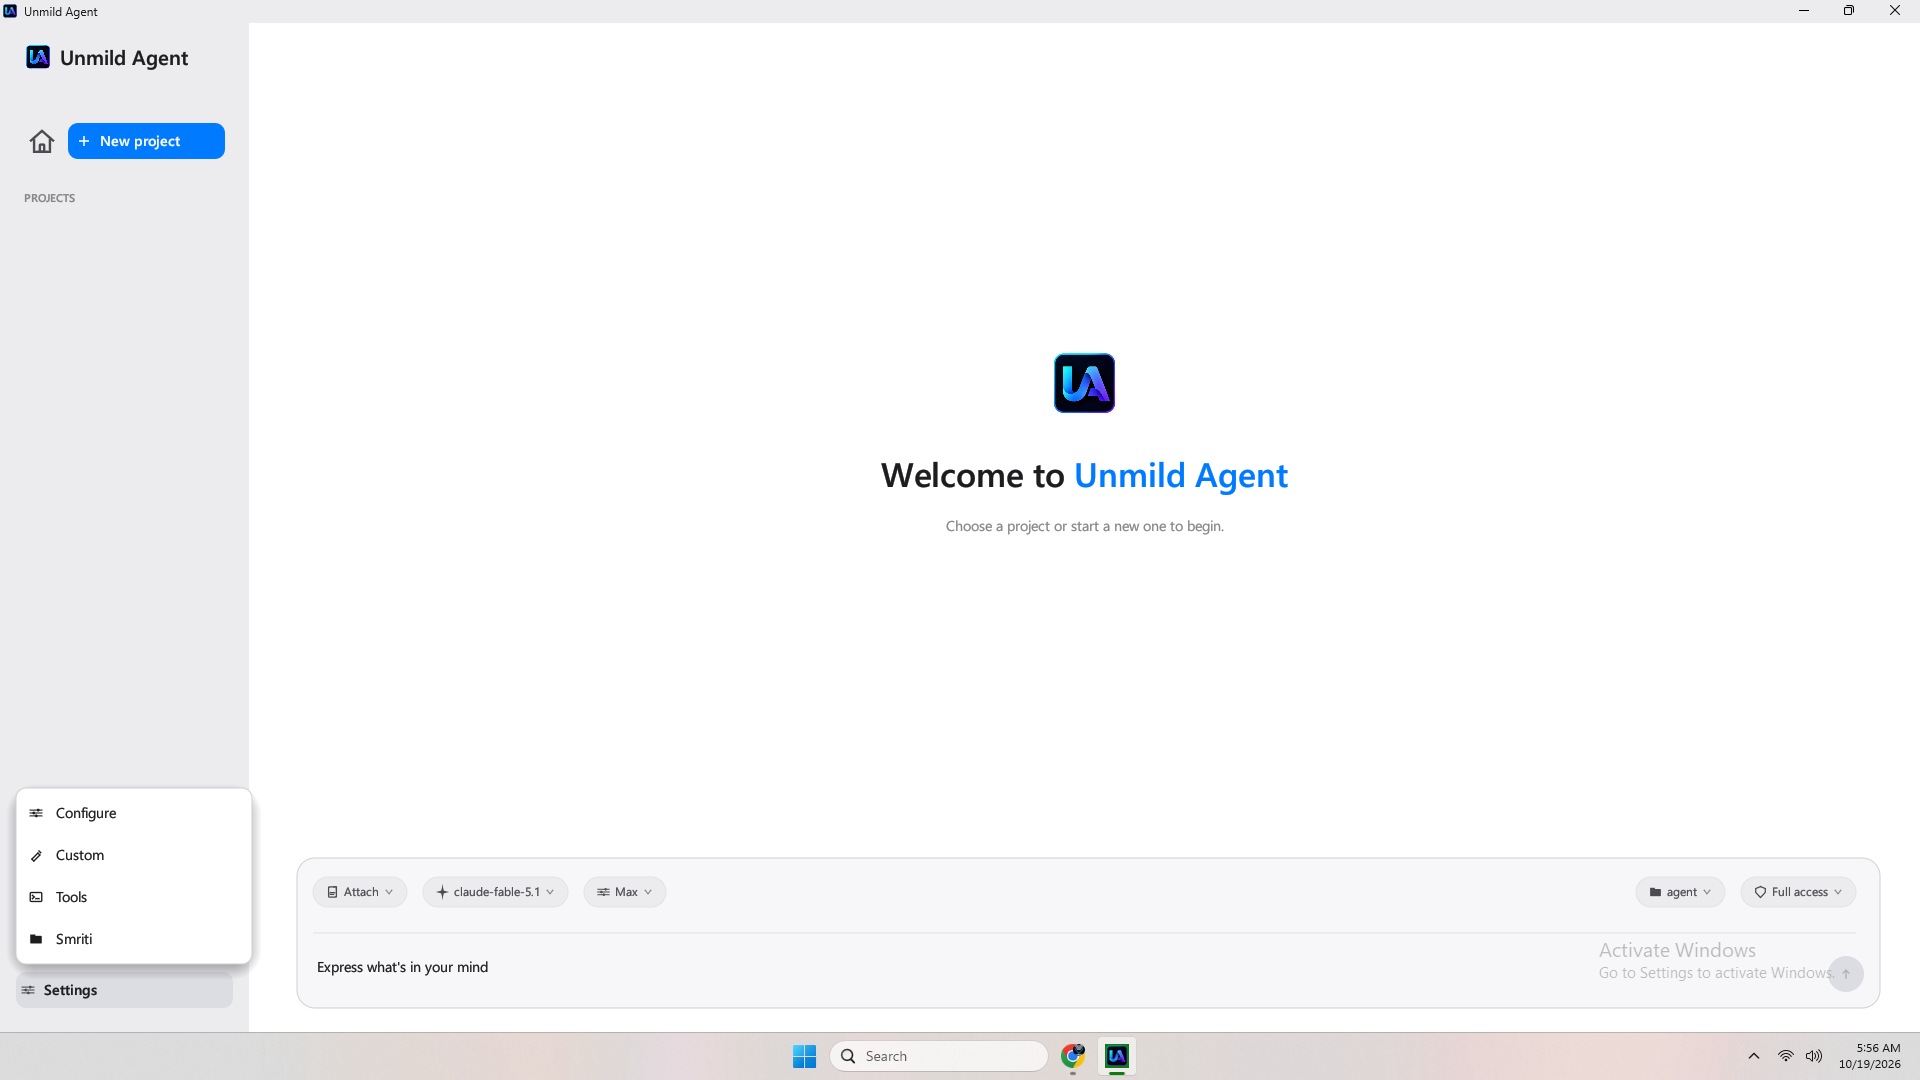Choose Smriti in settings popup
This screenshot has height=1080, width=1920.
tap(134, 939)
